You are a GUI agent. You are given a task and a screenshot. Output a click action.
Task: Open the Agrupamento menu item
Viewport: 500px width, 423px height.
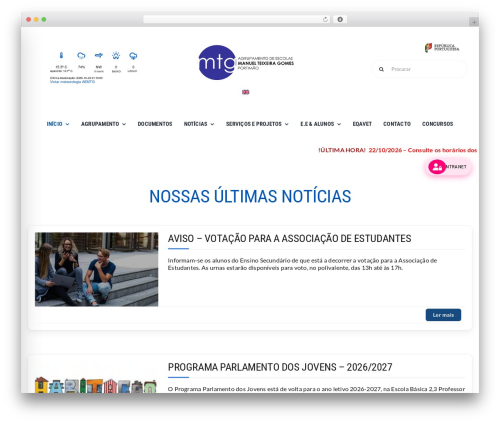pyautogui.click(x=100, y=124)
